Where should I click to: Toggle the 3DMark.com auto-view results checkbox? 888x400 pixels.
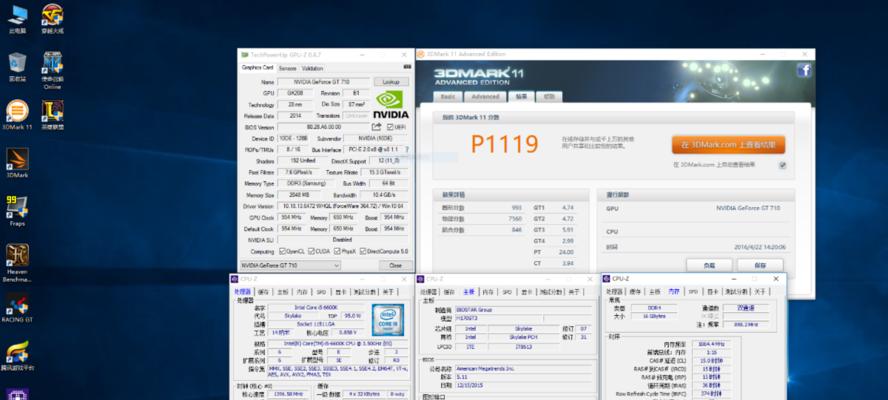(782, 165)
